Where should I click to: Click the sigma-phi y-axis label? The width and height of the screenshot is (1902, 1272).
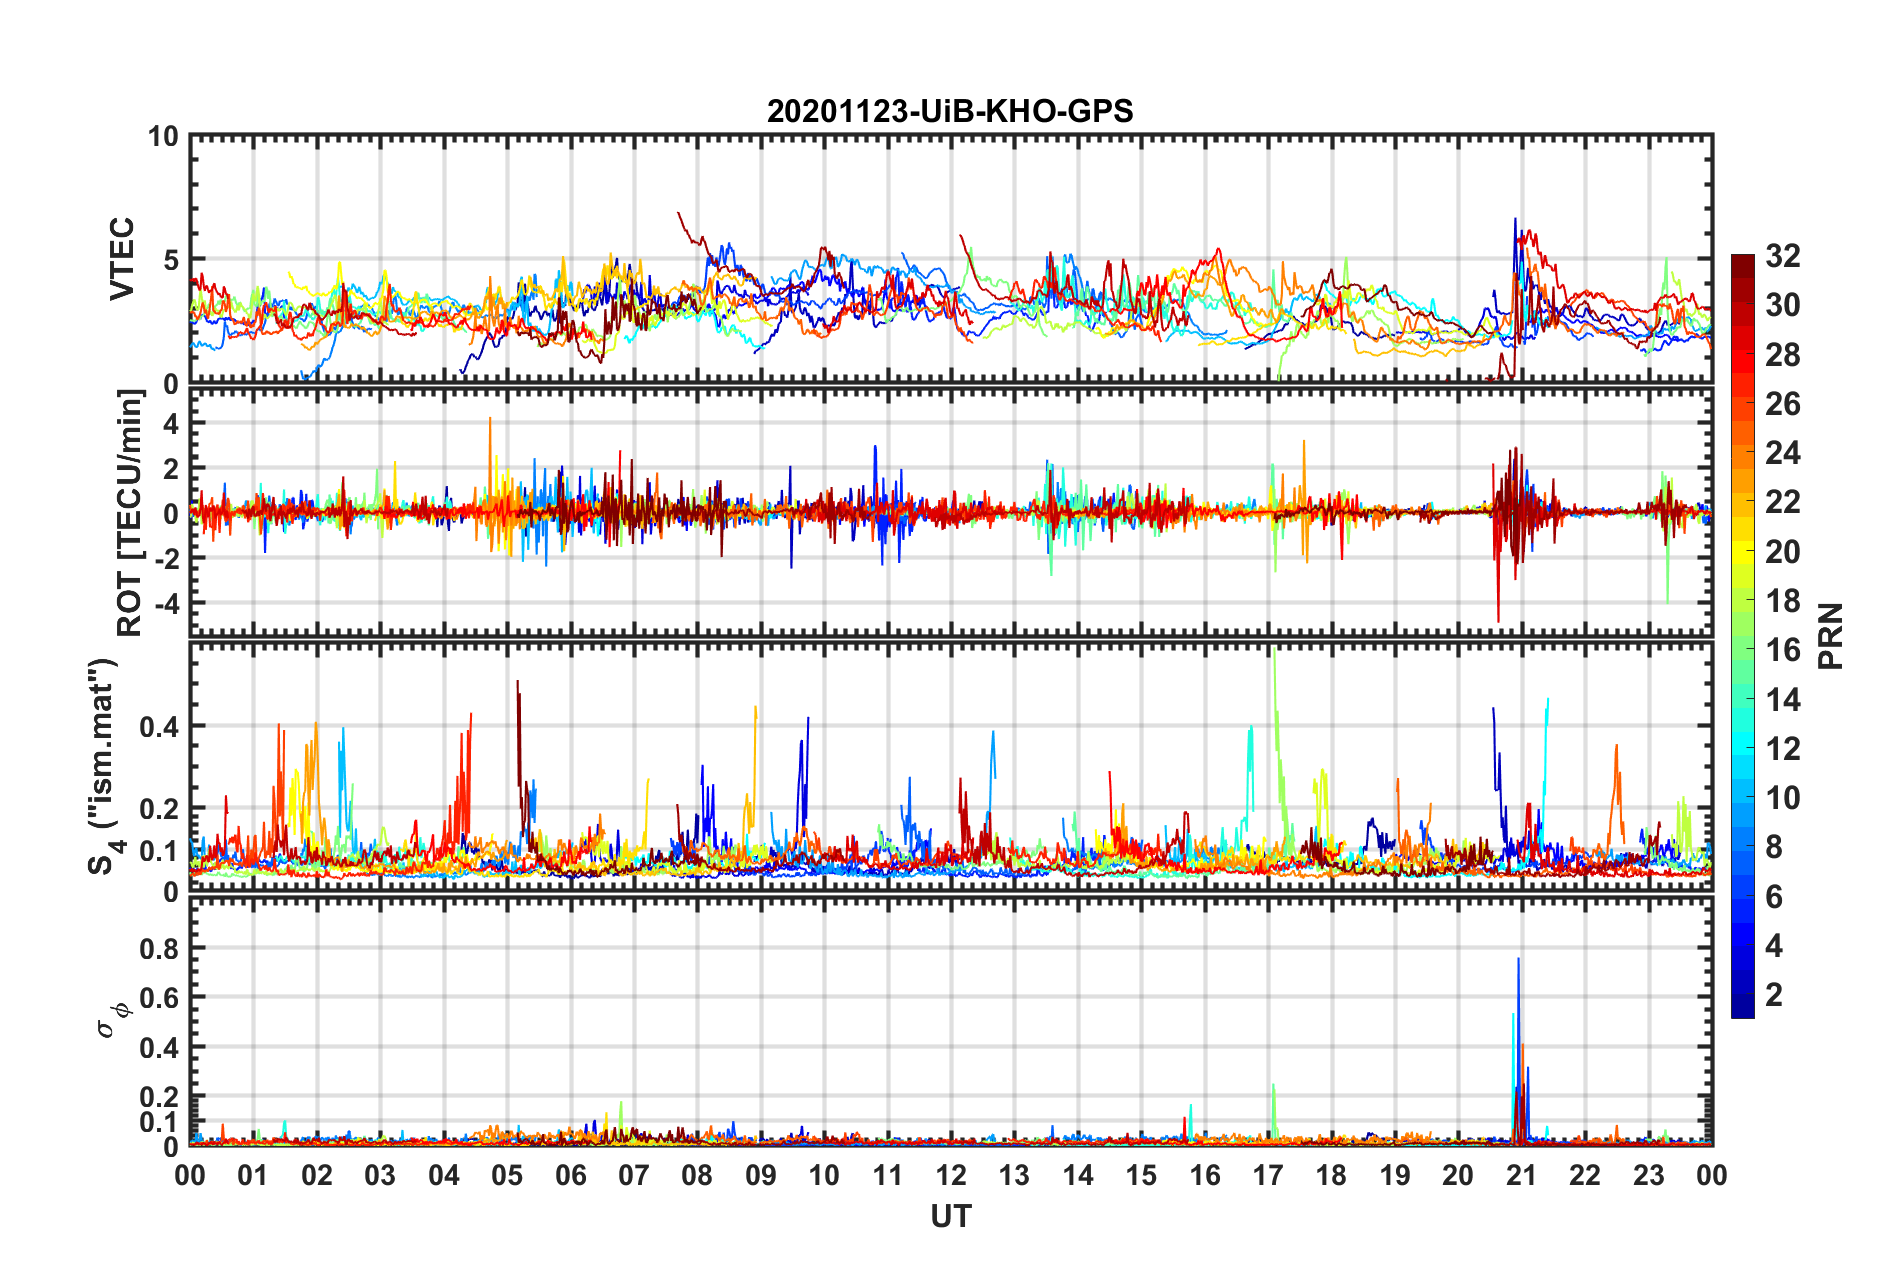pyautogui.click(x=113, y=1020)
